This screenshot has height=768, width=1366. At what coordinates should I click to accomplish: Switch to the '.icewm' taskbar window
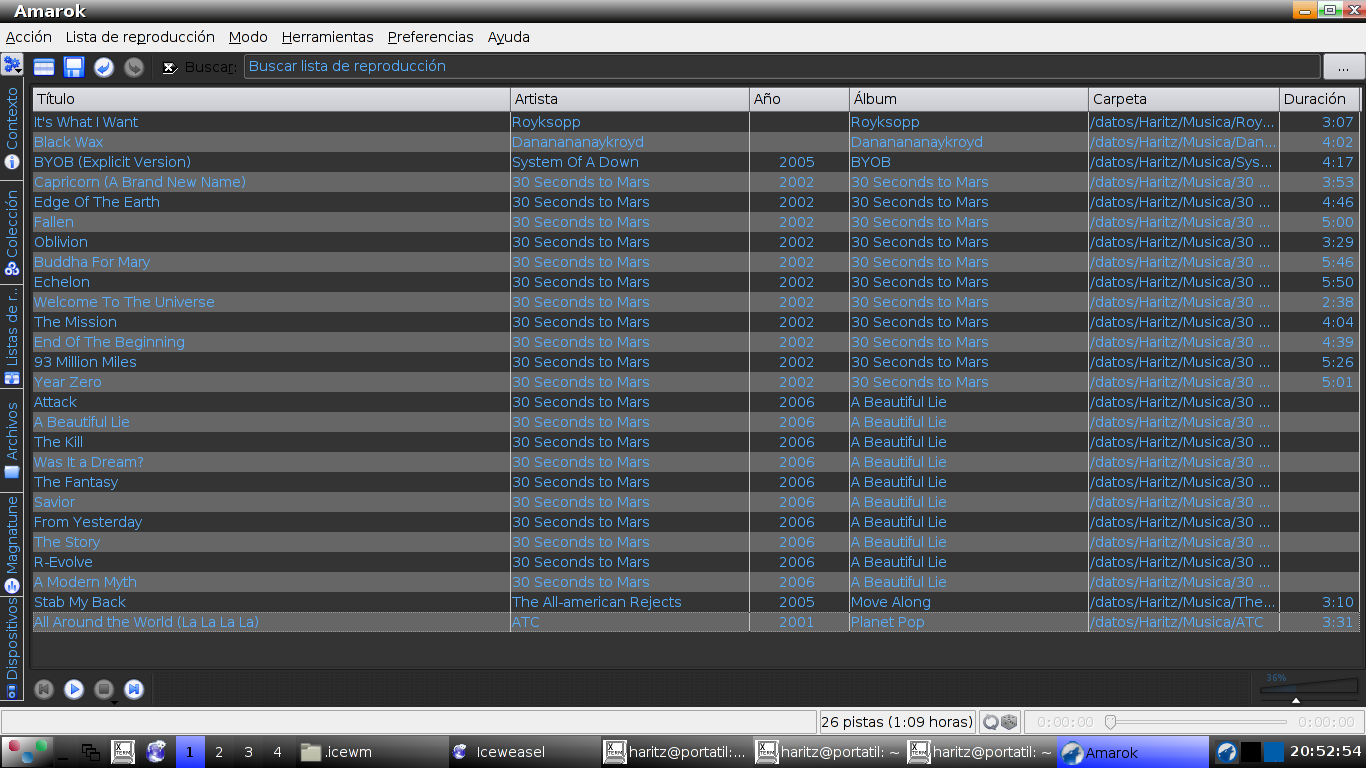tap(372, 752)
